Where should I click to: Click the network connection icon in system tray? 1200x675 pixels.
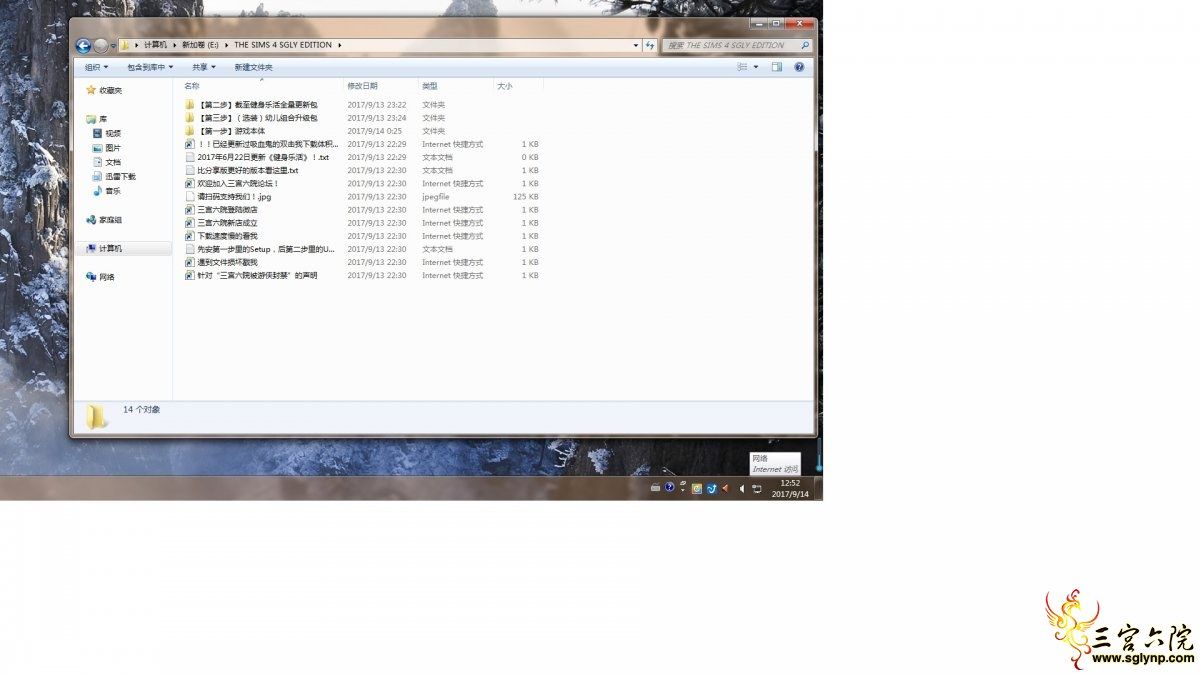pyautogui.click(x=757, y=488)
